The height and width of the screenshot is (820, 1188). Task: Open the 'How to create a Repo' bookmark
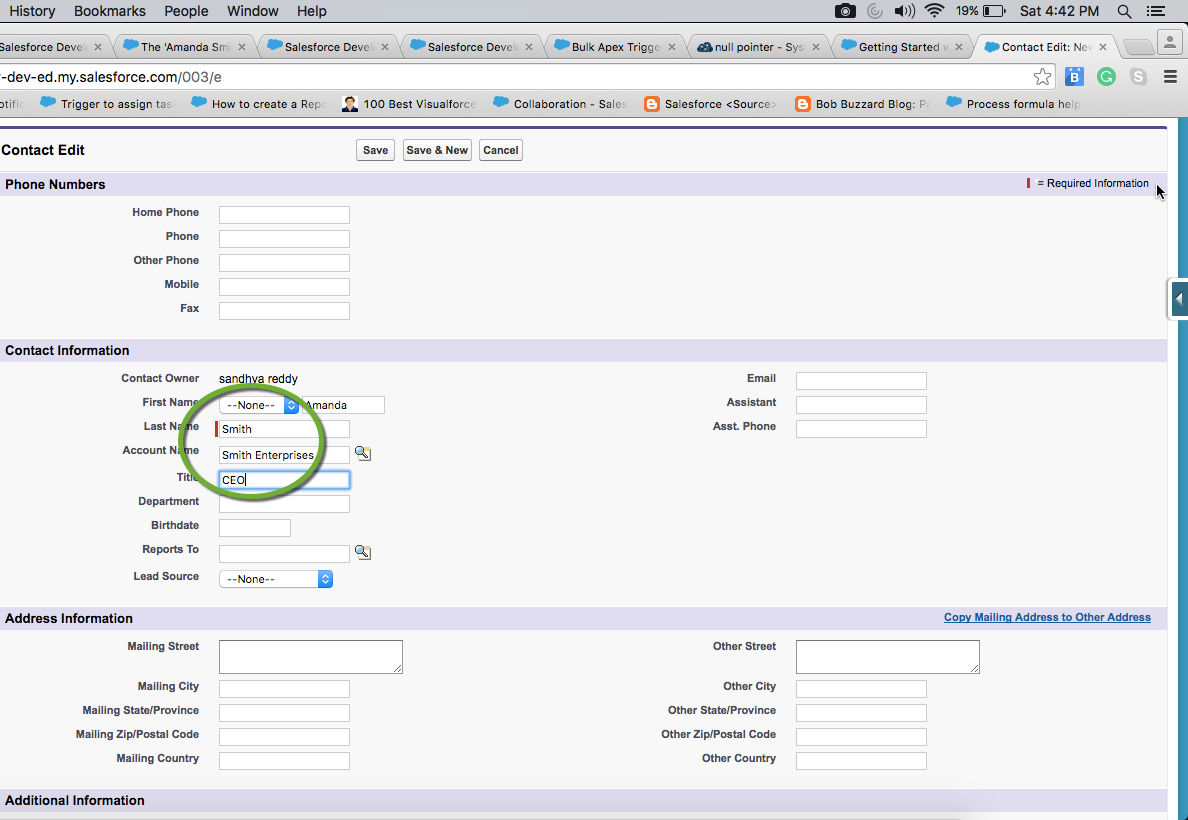point(258,104)
